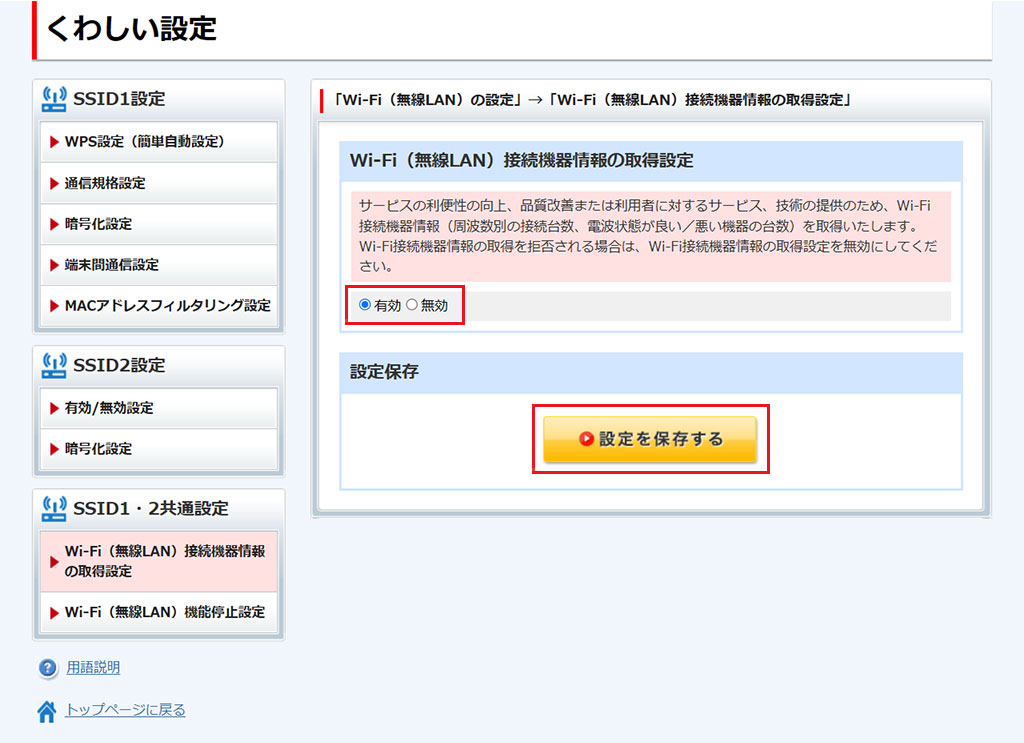Click the home icon for top page
1024x743 pixels.
pos(47,711)
